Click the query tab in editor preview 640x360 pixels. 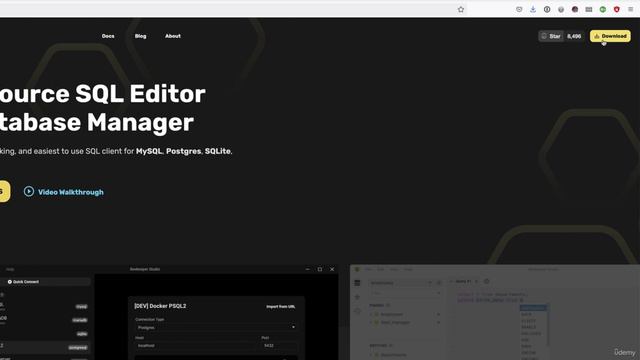point(464,281)
